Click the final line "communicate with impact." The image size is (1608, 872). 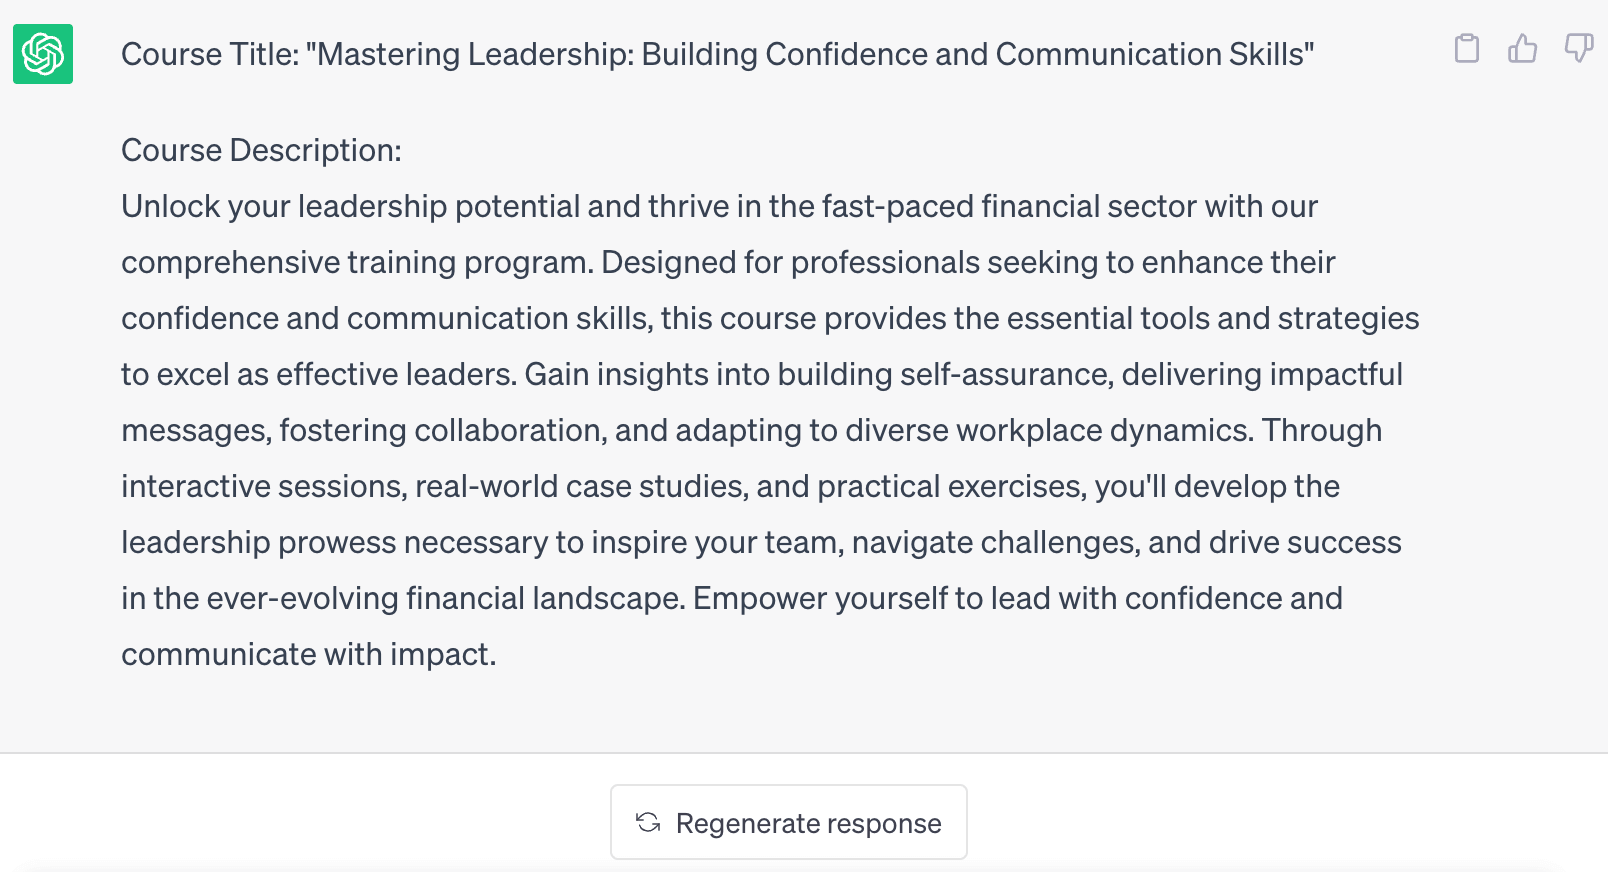(308, 654)
